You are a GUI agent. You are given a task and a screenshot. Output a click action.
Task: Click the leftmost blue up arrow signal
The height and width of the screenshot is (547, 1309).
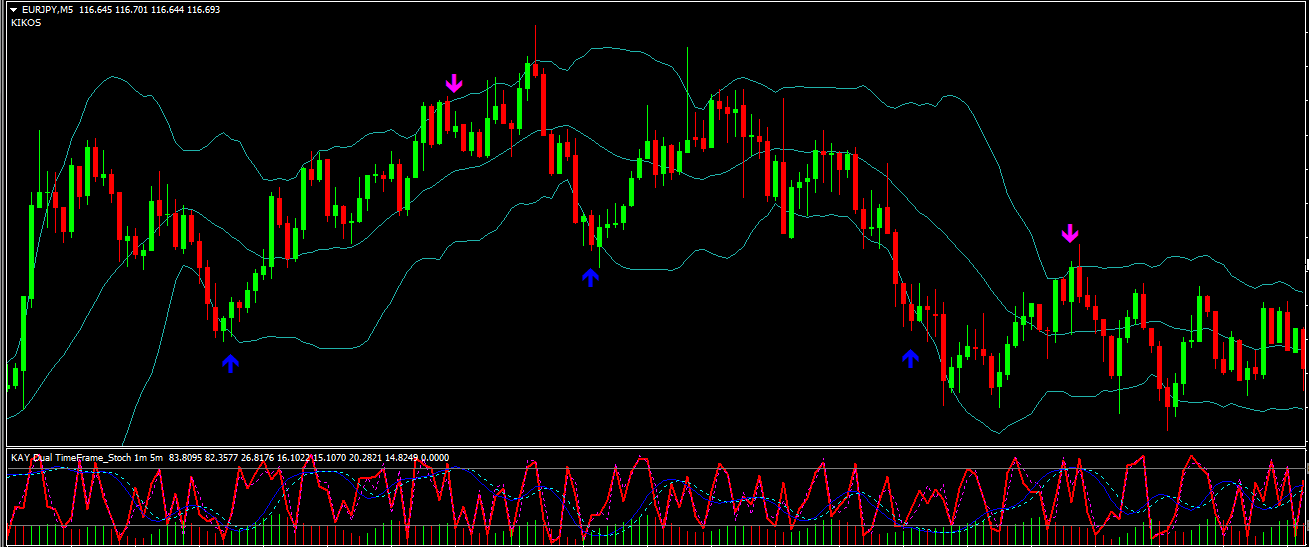pyautogui.click(x=231, y=364)
